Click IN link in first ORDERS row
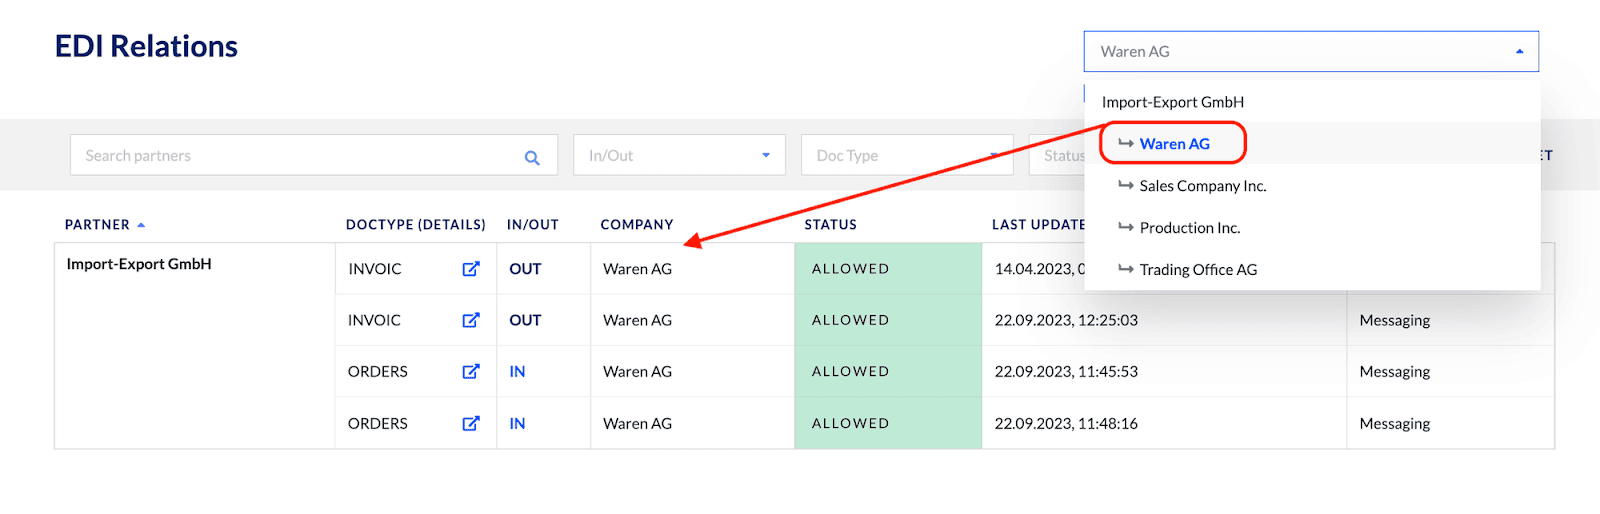This screenshot has width=1600, height=514. pos(517,372)
